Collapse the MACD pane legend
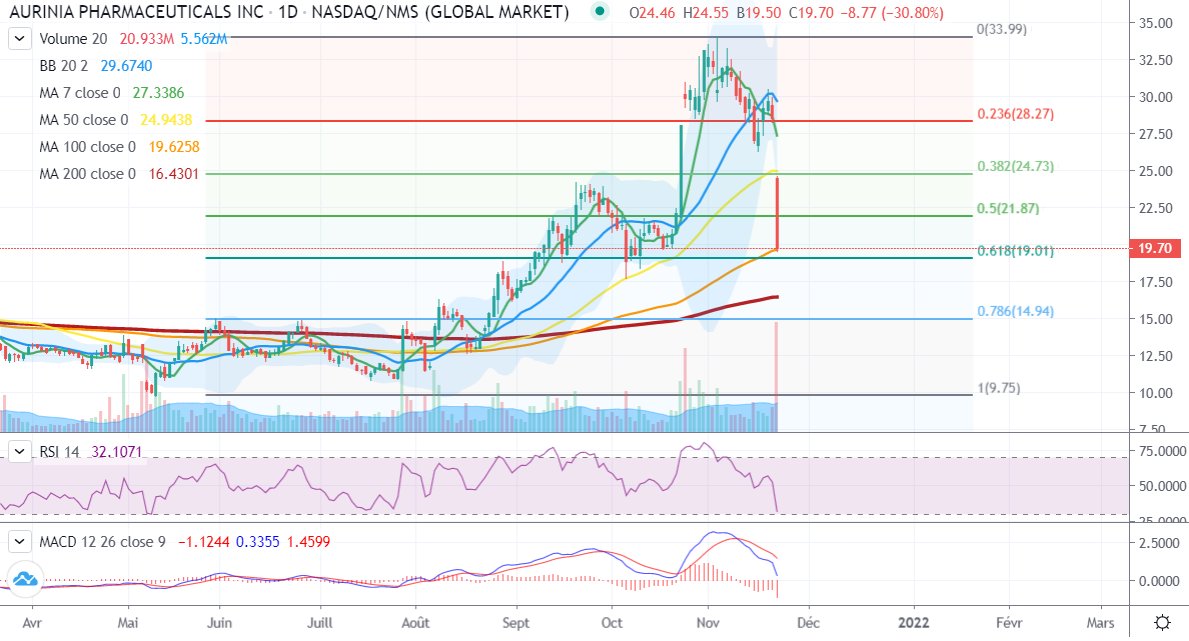1189x641 pixels. coord(20,542)
